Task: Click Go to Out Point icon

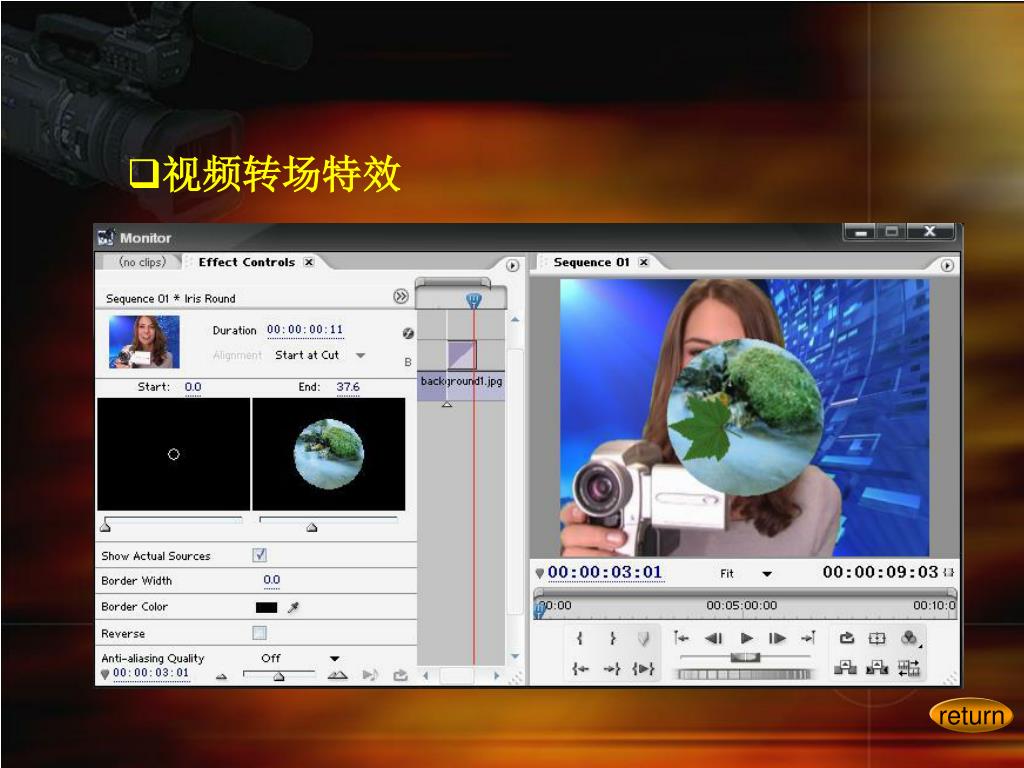Action: click(x=612, y=668)
